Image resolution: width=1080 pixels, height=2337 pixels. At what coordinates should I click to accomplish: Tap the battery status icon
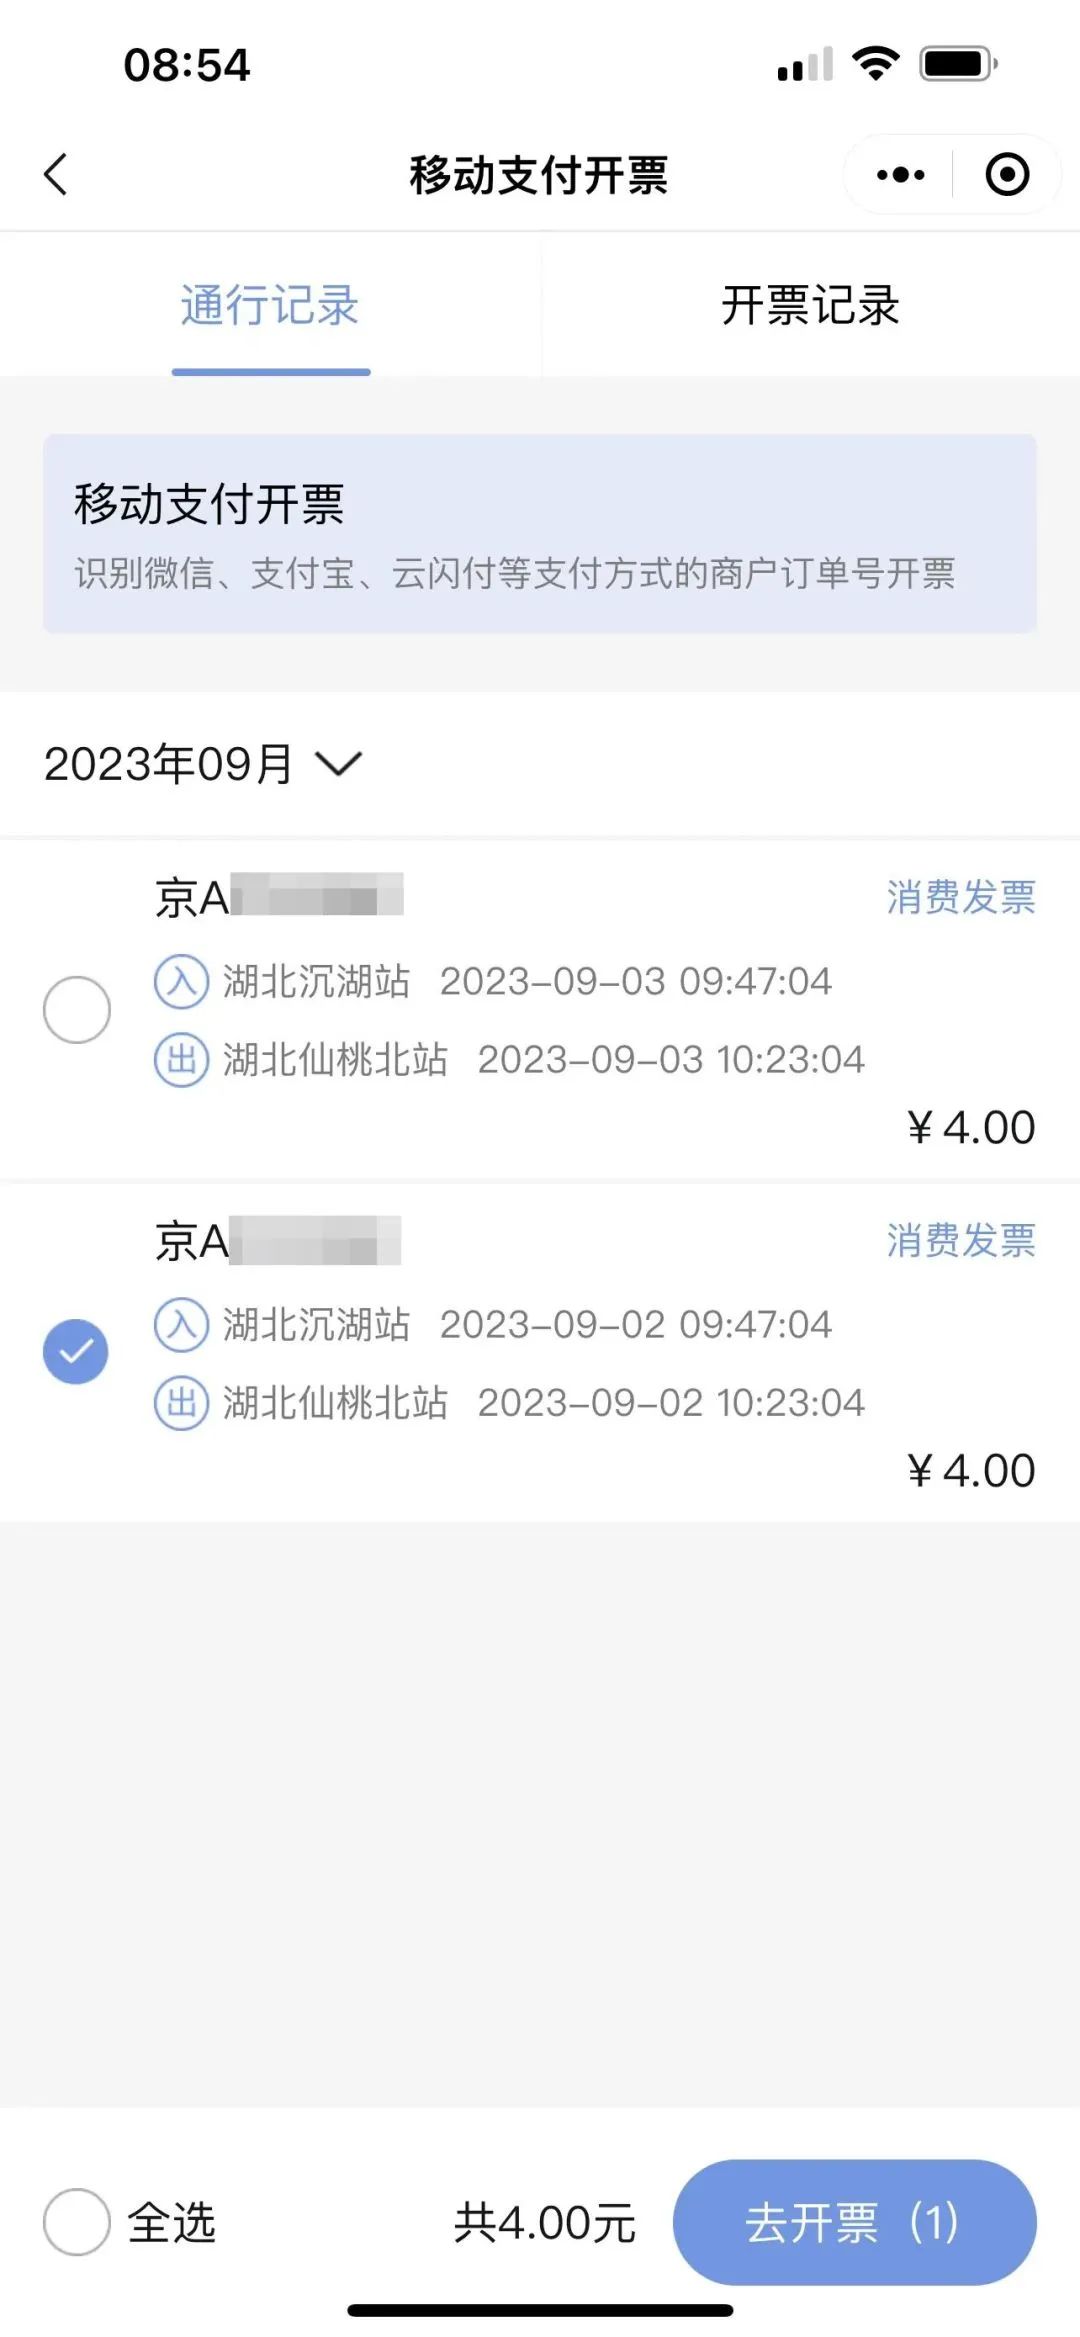958,65
